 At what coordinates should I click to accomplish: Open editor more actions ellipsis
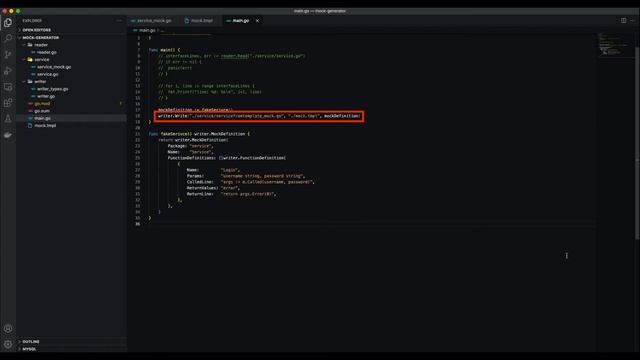(632, 20)
